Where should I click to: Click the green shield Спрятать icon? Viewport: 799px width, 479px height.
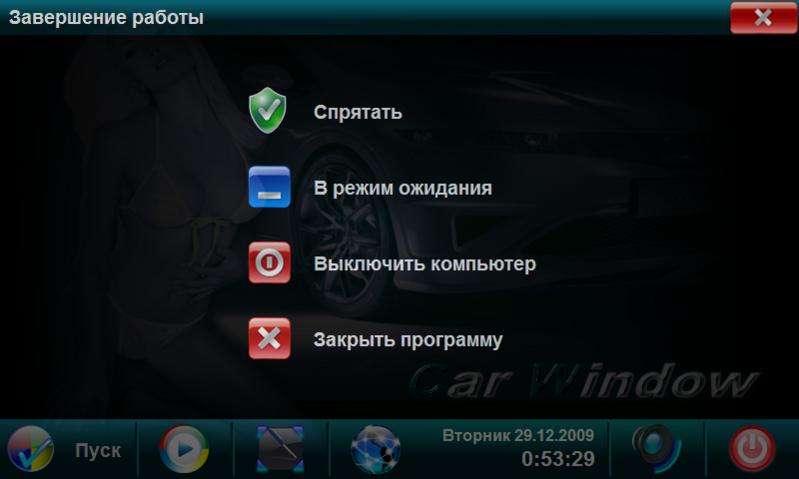click(x=268, y=110)
